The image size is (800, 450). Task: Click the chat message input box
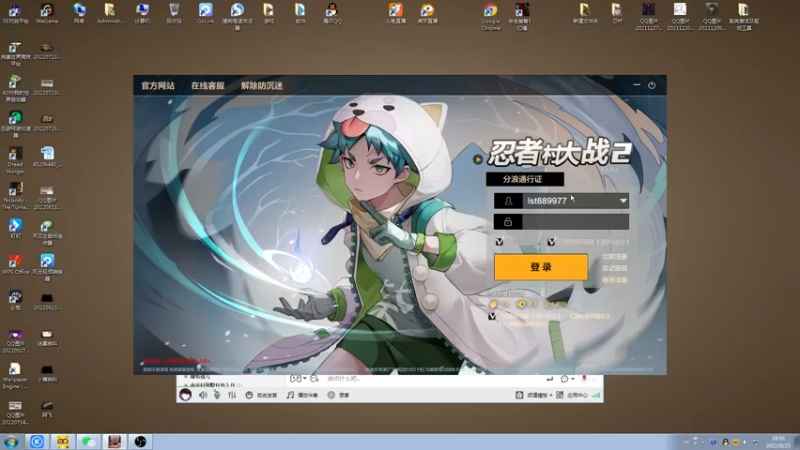tap(434, 379)
